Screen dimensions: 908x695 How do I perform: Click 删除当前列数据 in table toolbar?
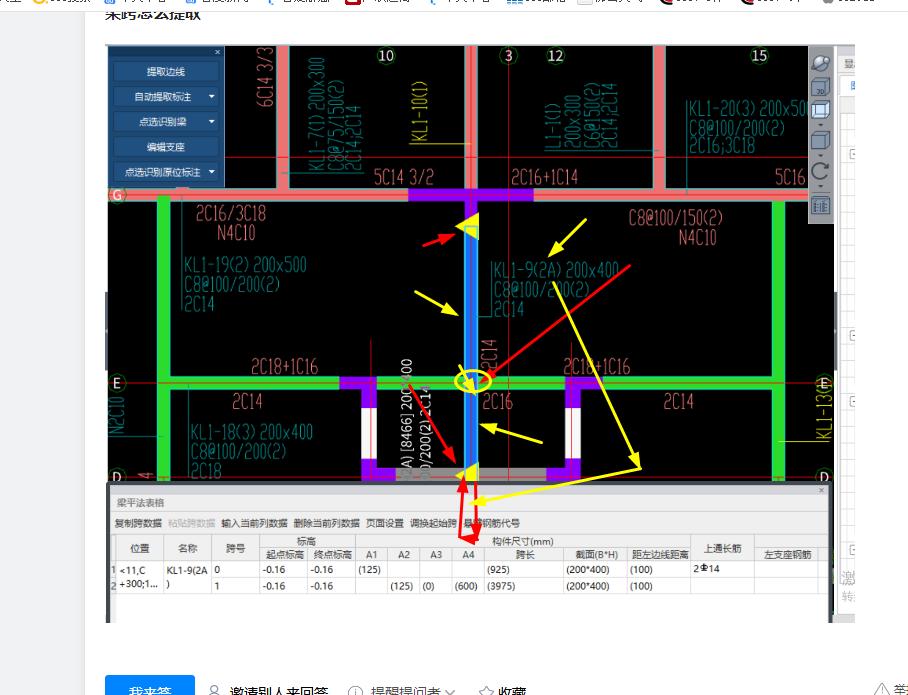[x=327, y=523]
